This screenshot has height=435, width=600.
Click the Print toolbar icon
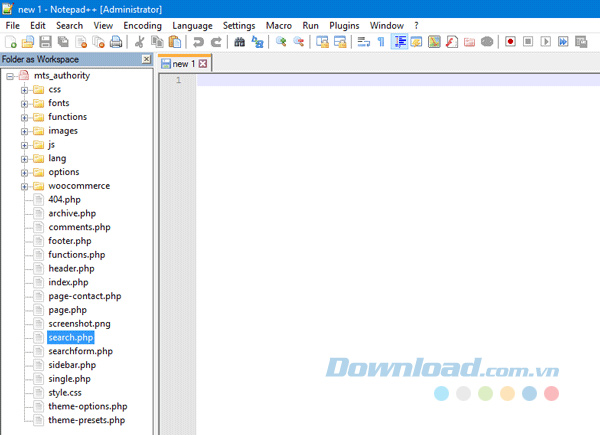click(x=116, y=42)
